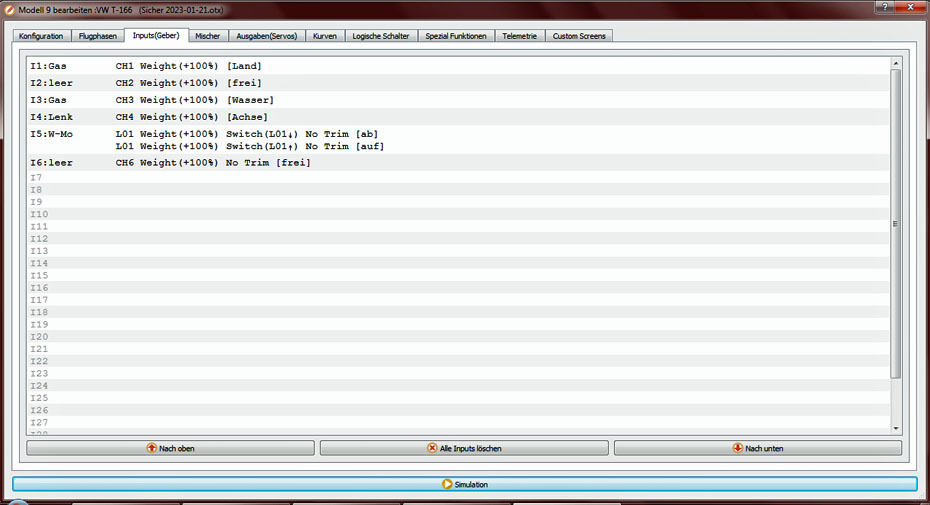
Task: Click the red down-arrow icon on Nach unten
Action: coord(738,448)
